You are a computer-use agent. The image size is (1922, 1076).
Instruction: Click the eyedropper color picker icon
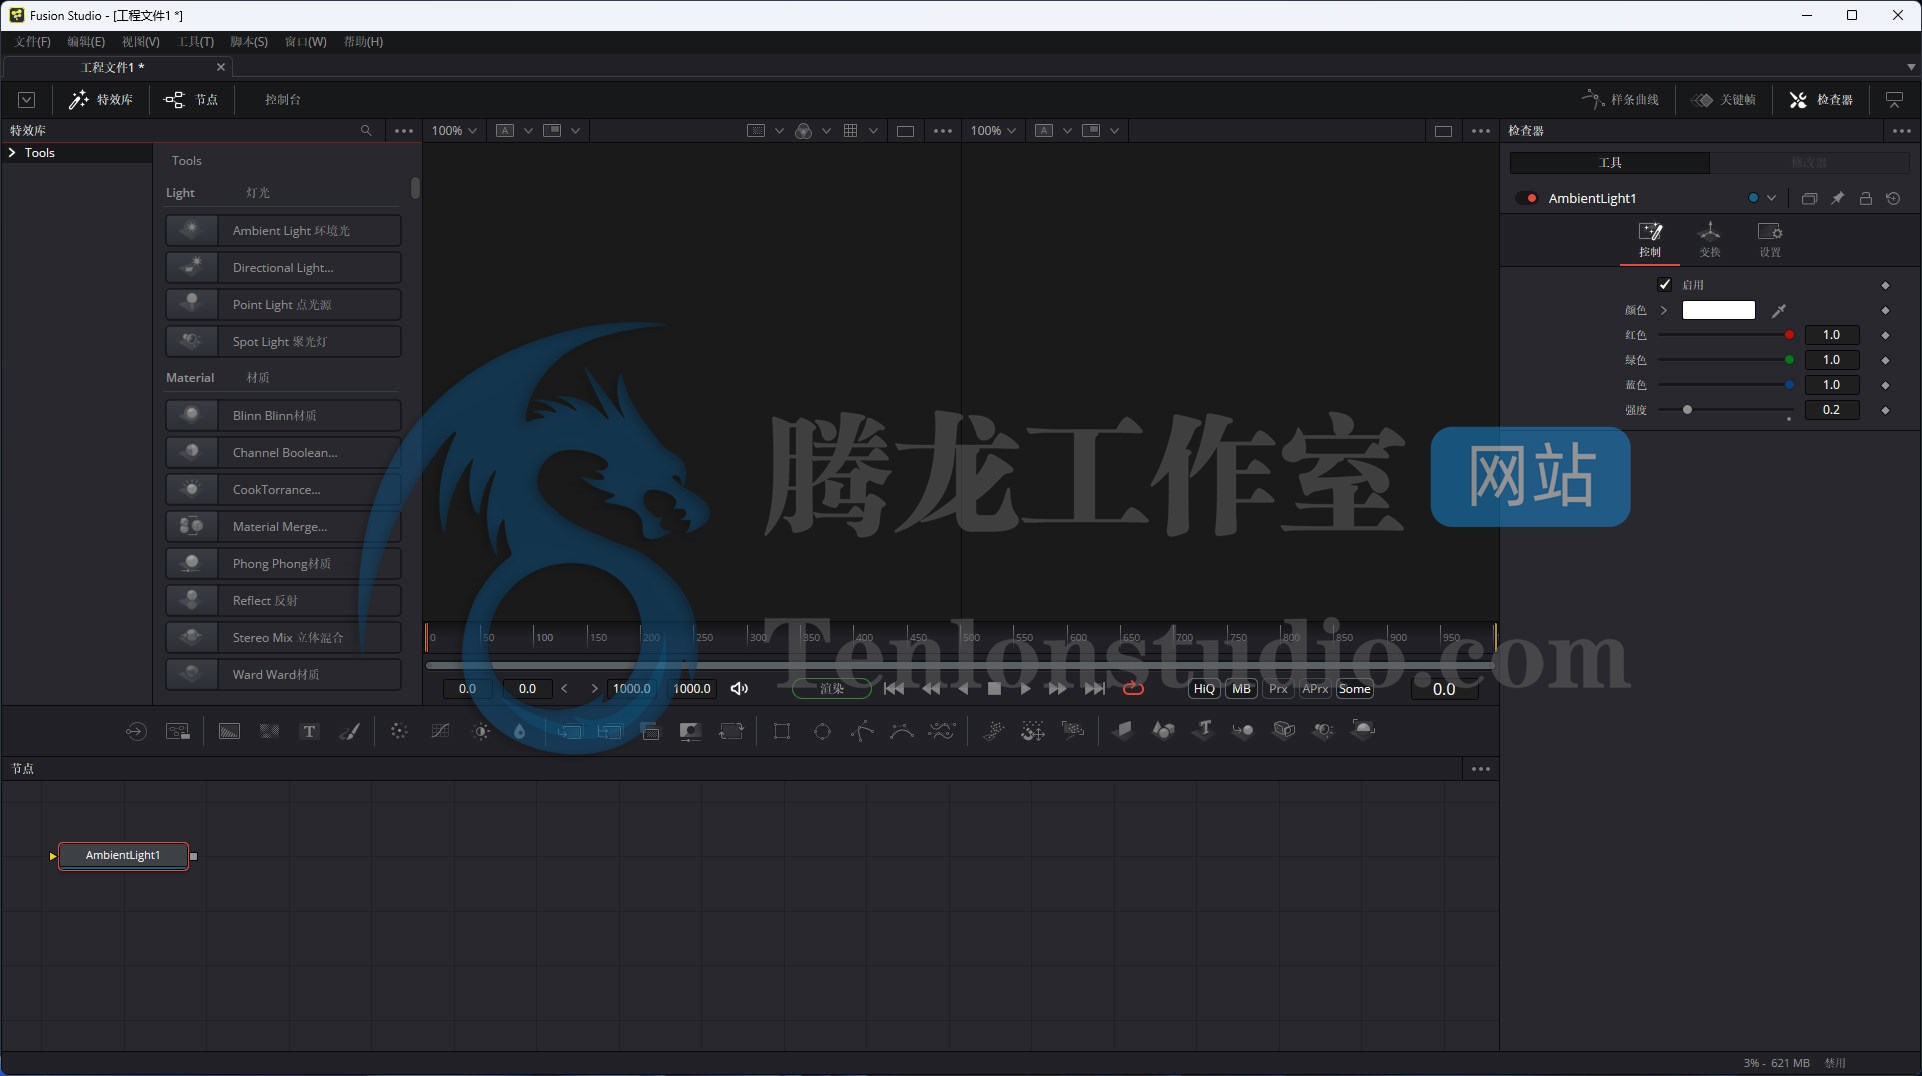tap(1779, 310)
